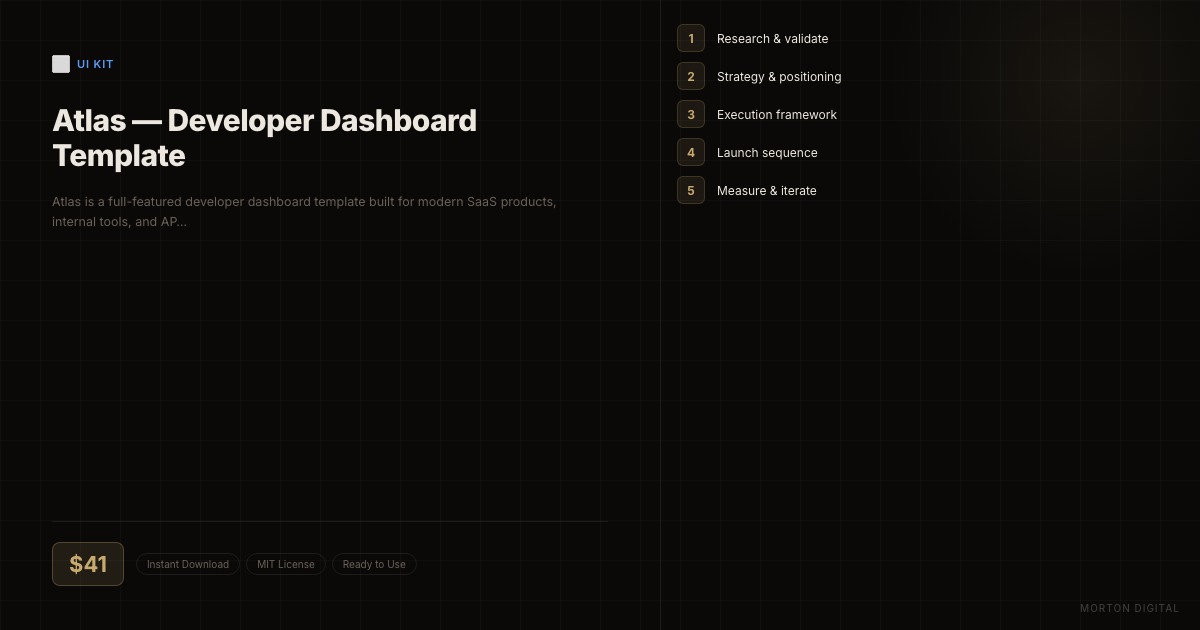Select the Launch sequence step text
Image resolution: width=1200 pixels, height=630 pixels.
(x=767, y=153)
